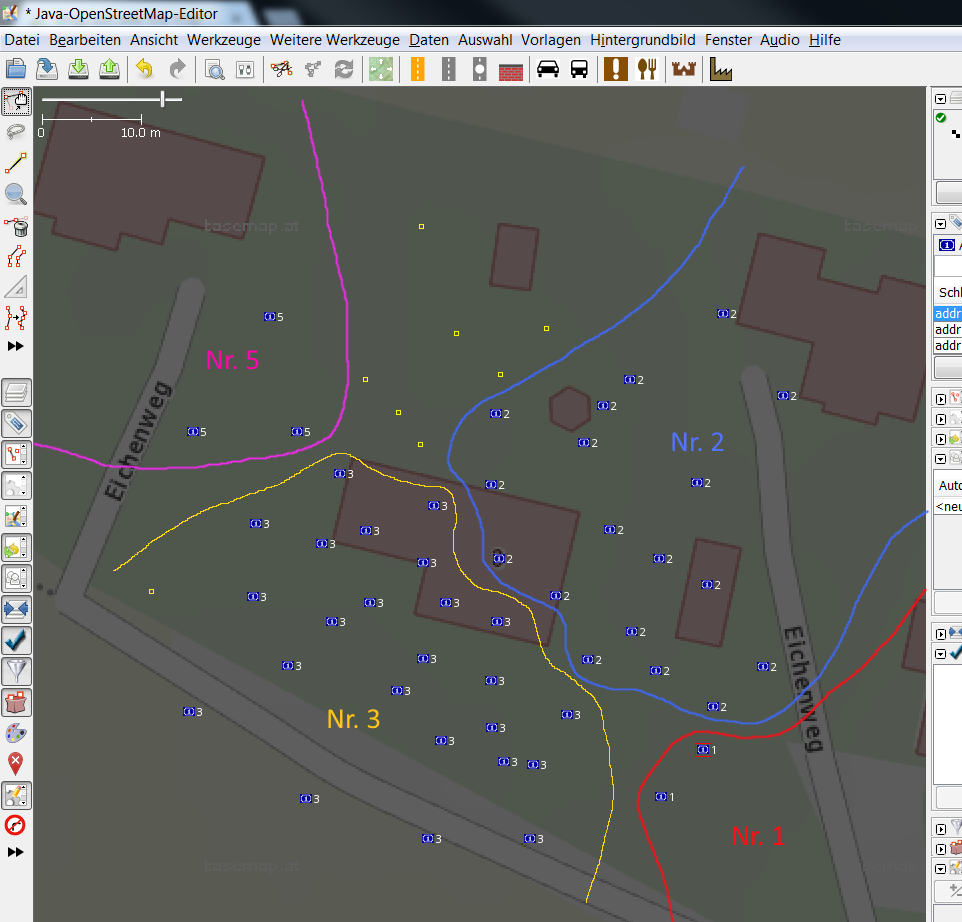Toggle the Validation results checkmark panel
The width and height of the screenshot is (962, 922).
[x=16, y=640]
